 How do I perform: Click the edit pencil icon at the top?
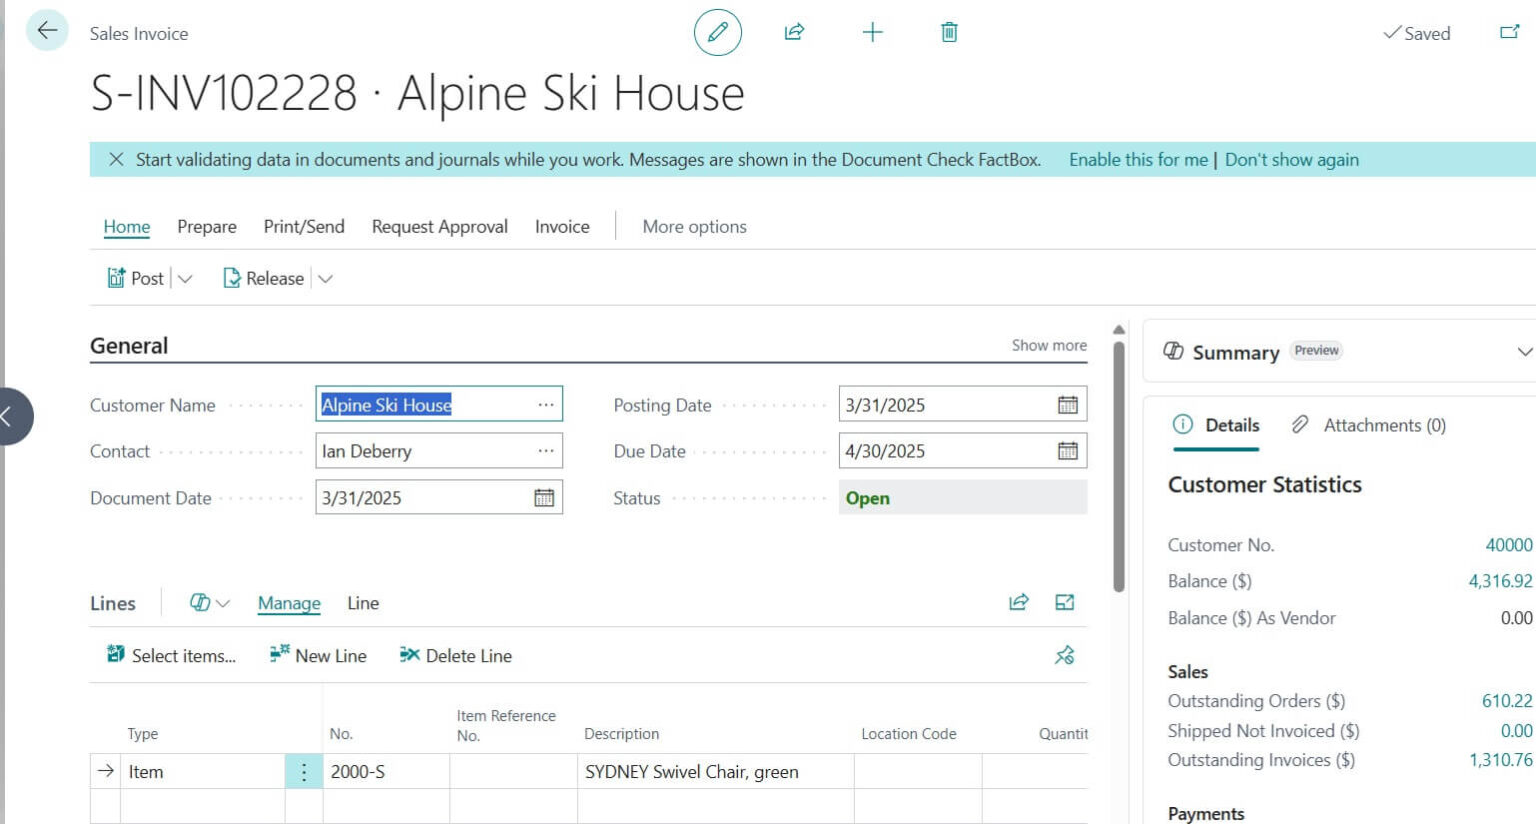click(x=717, y=32)
